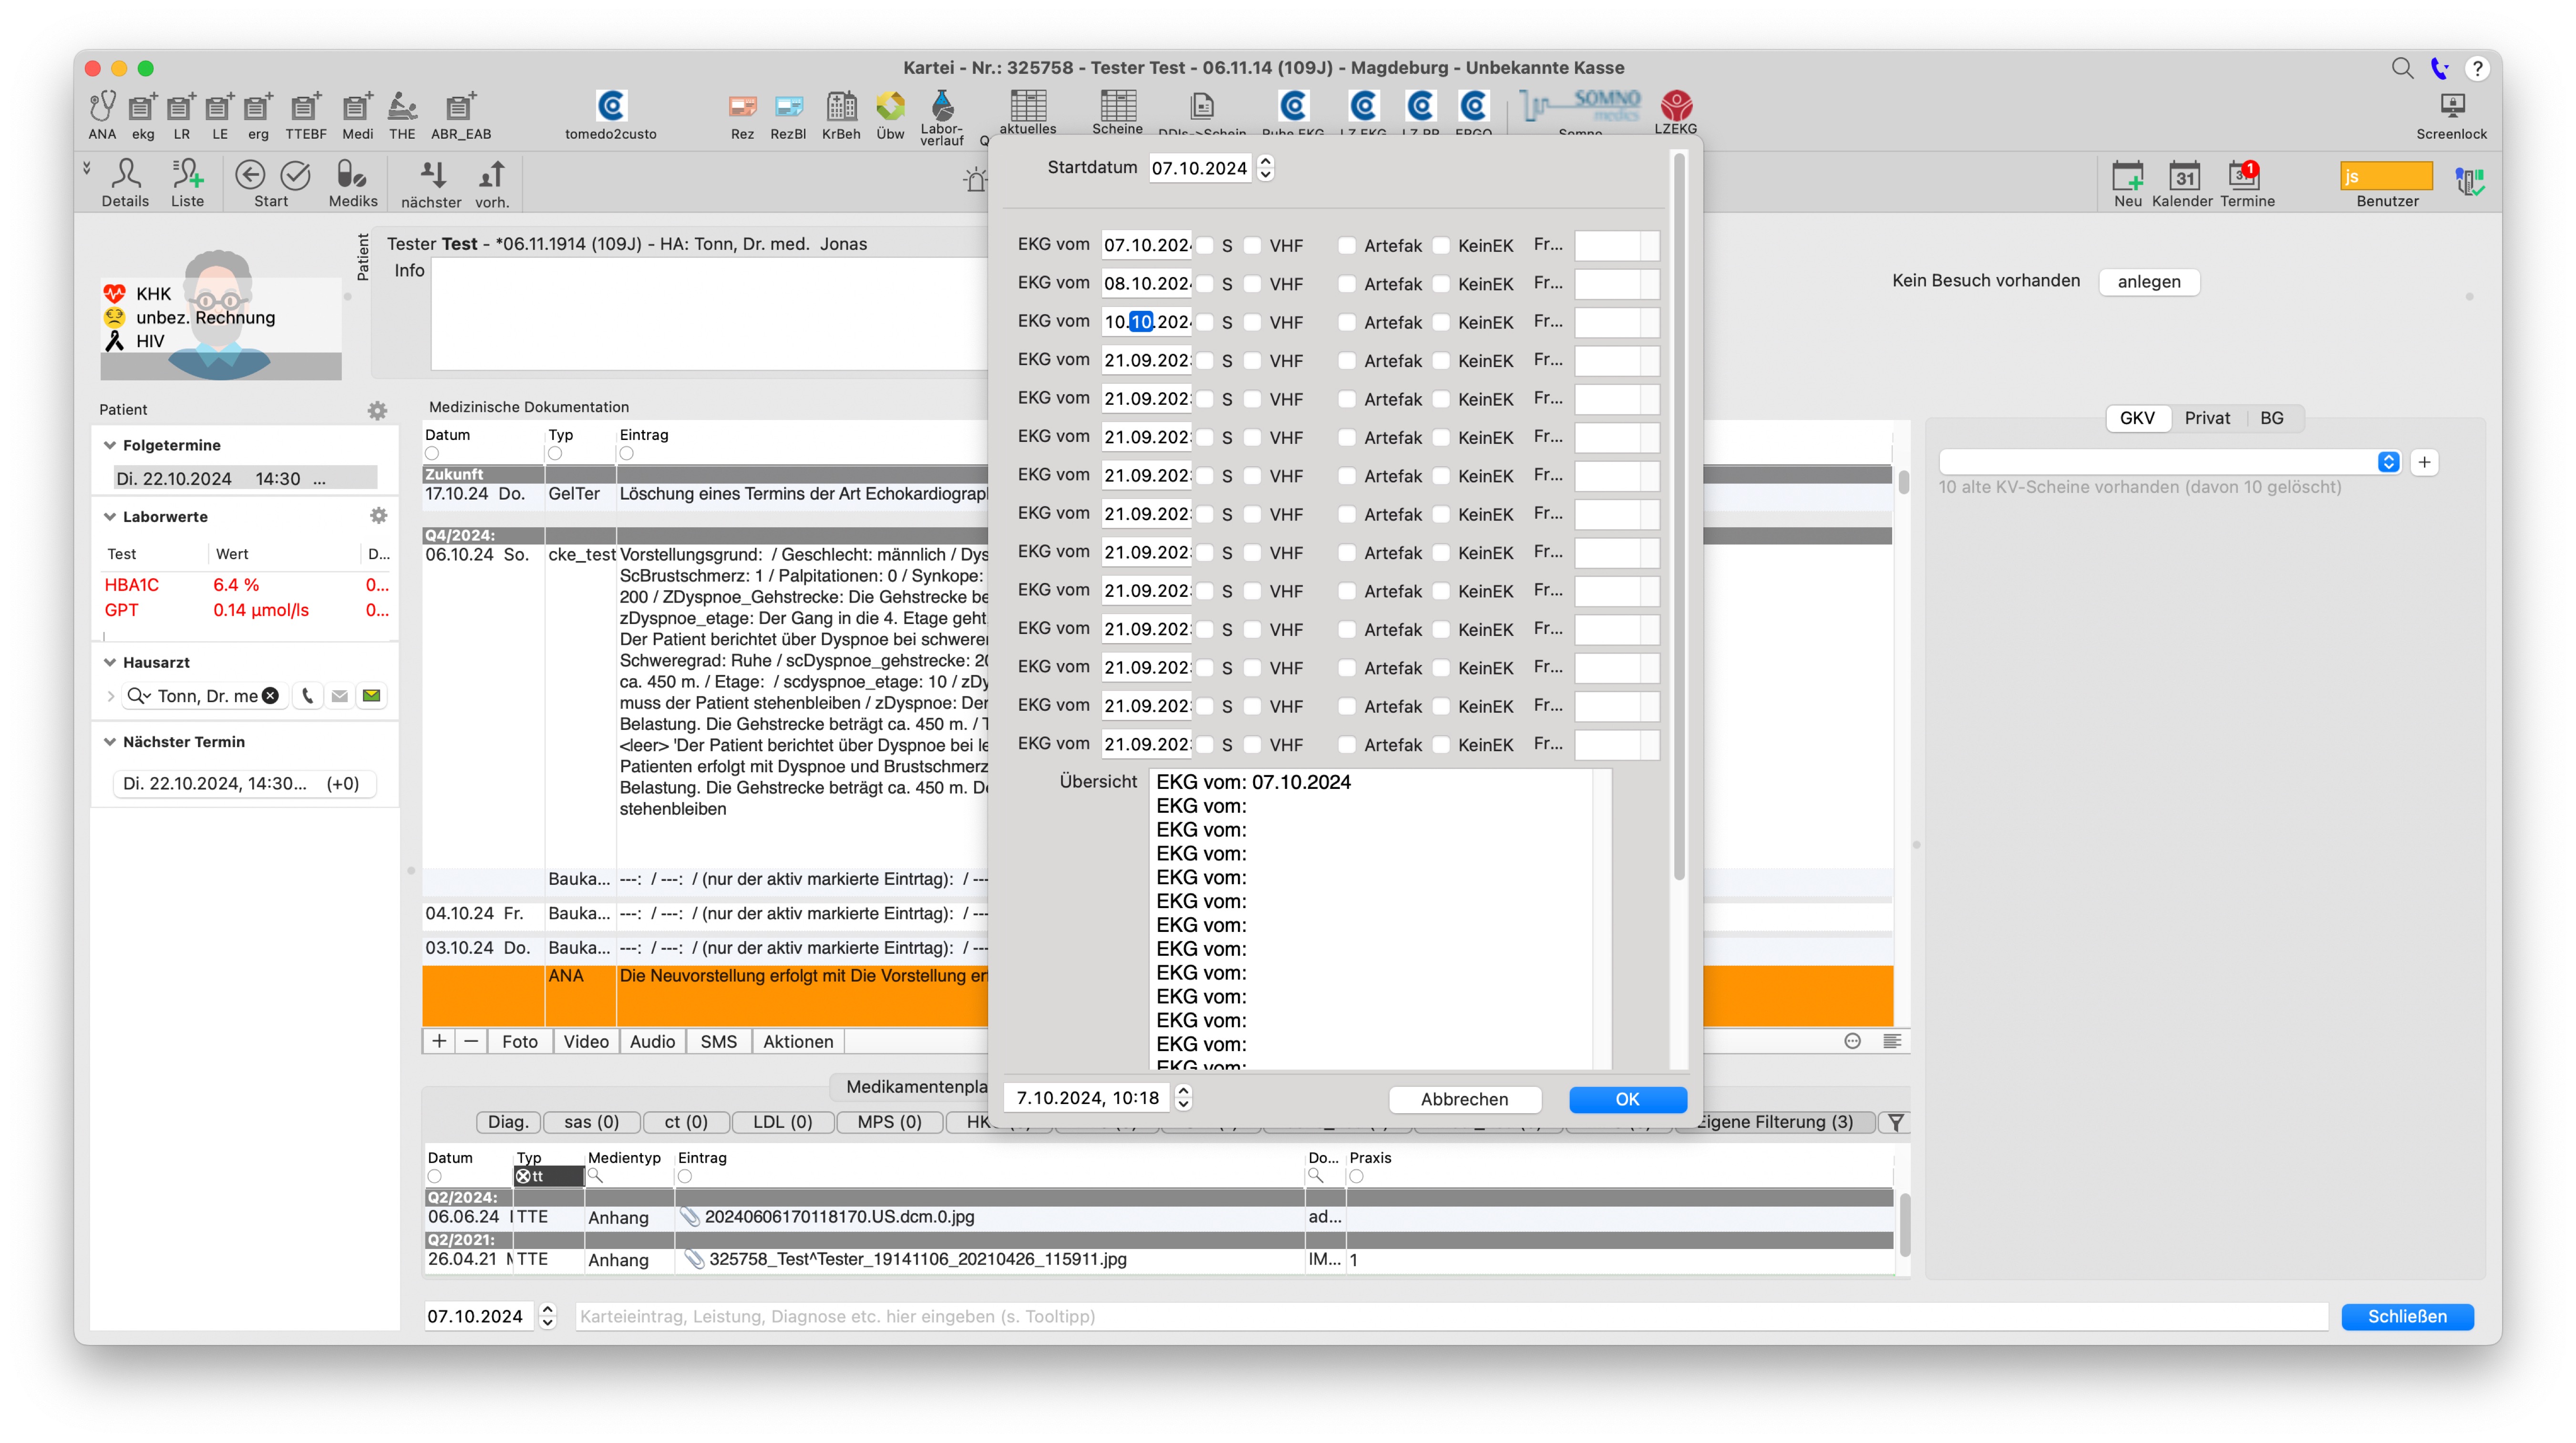Click the ekg entry toolbar icon
Image resolution: width=2576 pixels, height=1443 pixels.
[x=143, y=107]
